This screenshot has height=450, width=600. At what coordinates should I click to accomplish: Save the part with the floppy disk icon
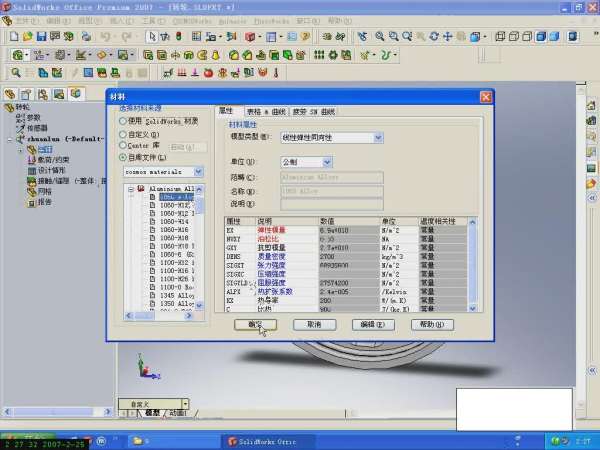41,36
